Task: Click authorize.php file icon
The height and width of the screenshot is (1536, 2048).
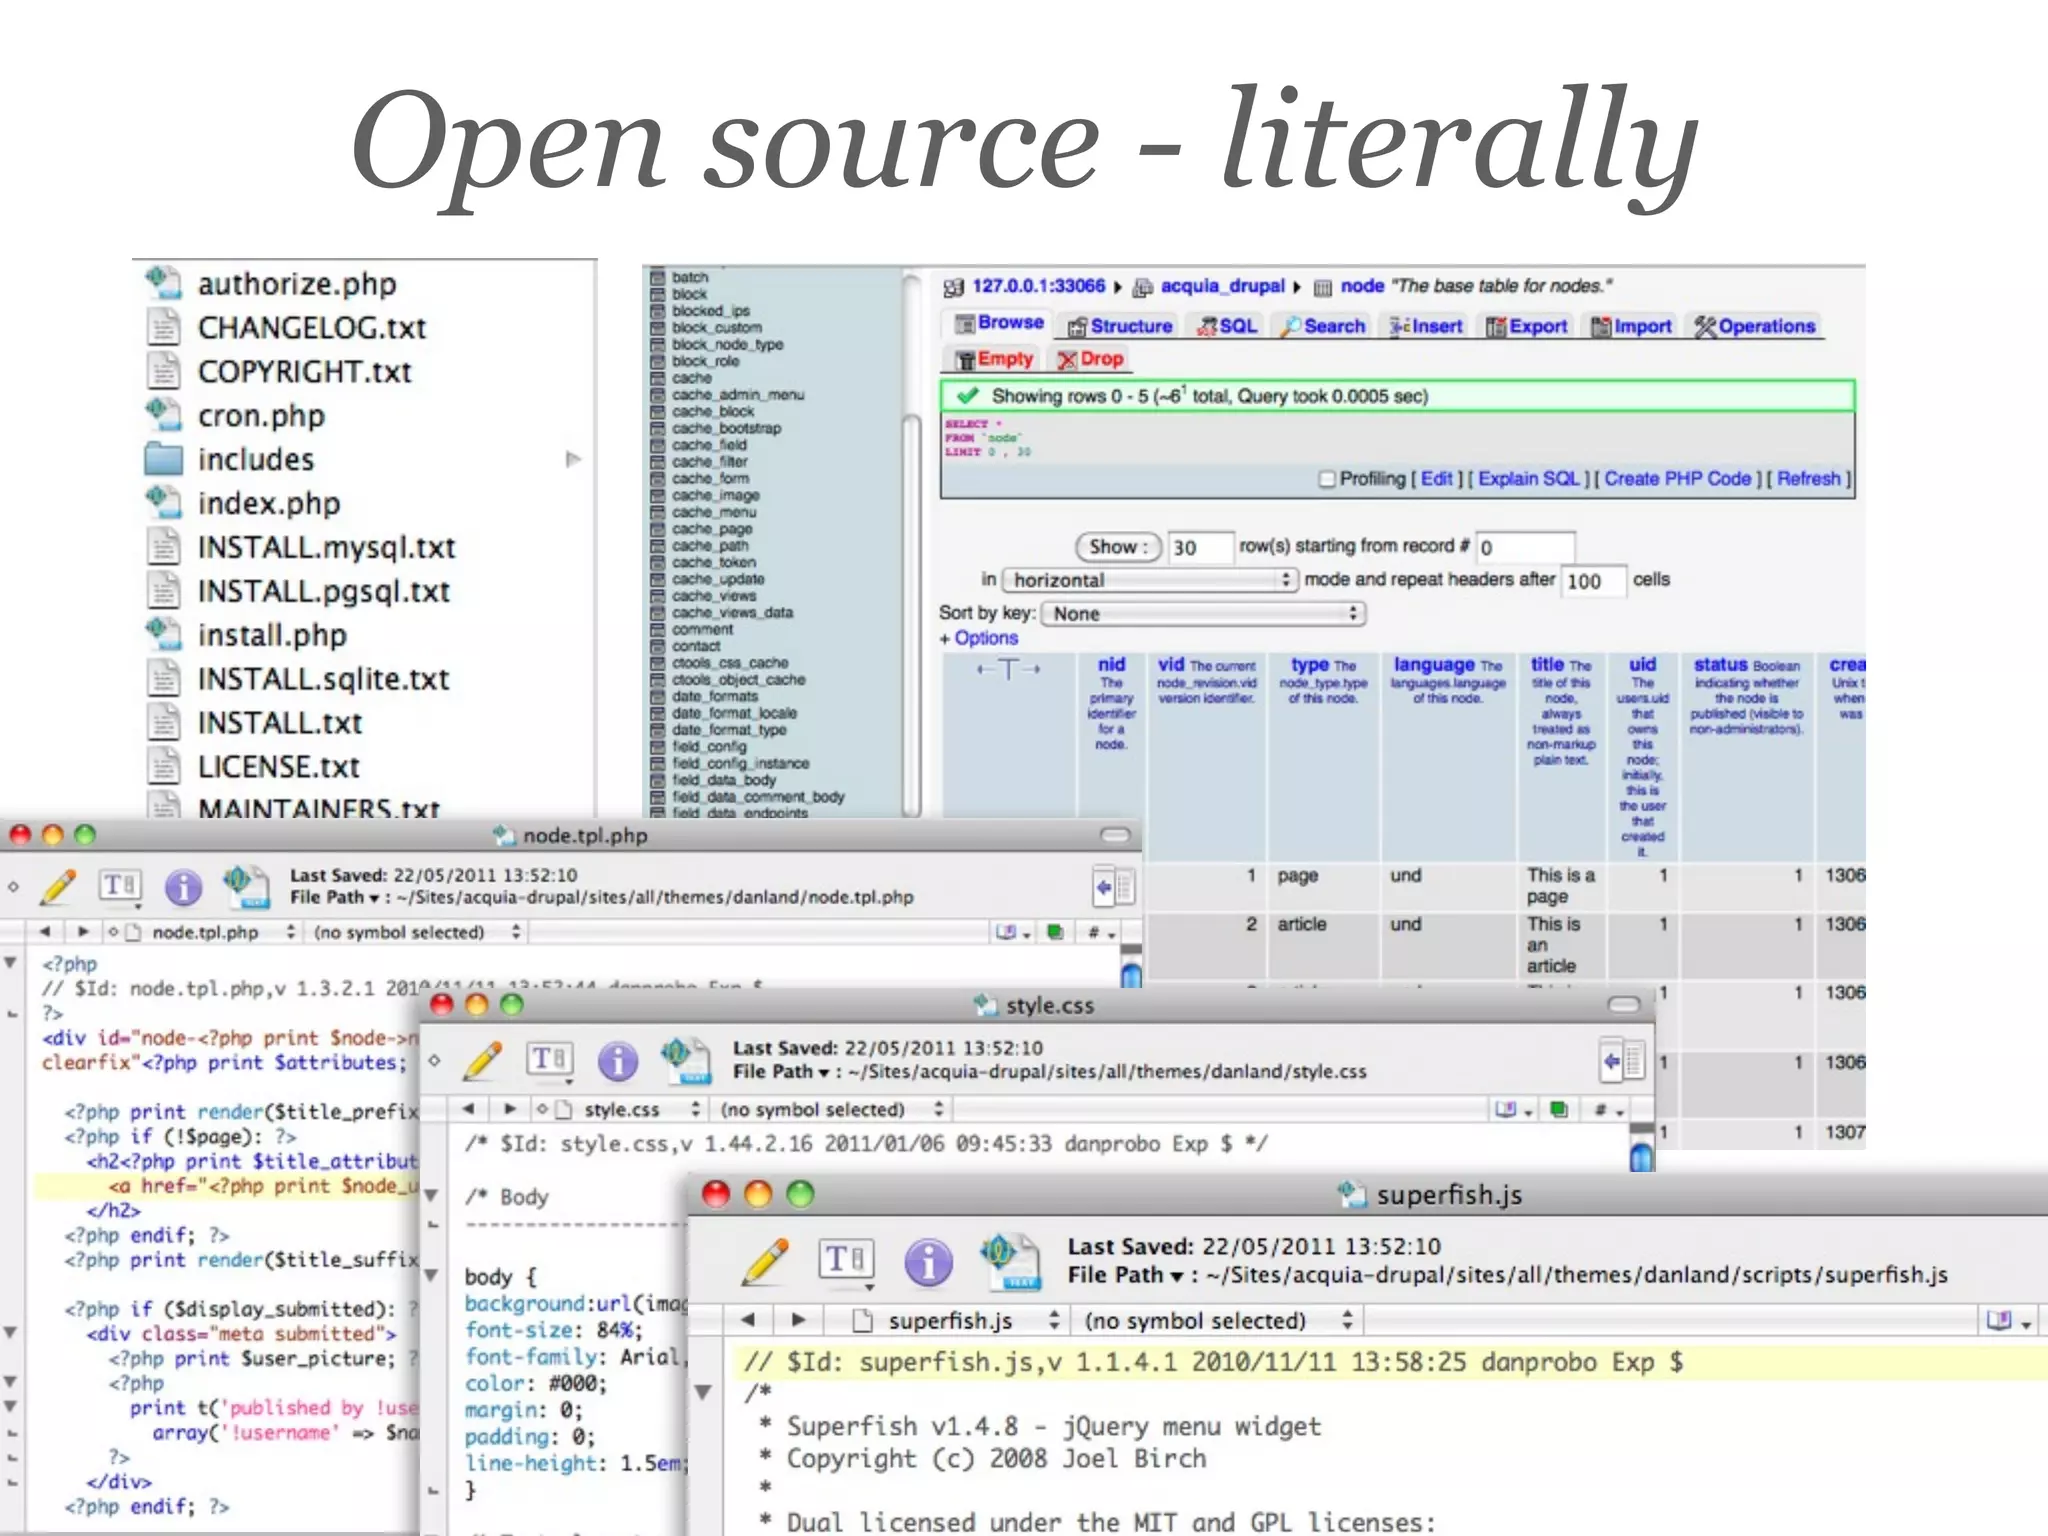Action: 164,283
